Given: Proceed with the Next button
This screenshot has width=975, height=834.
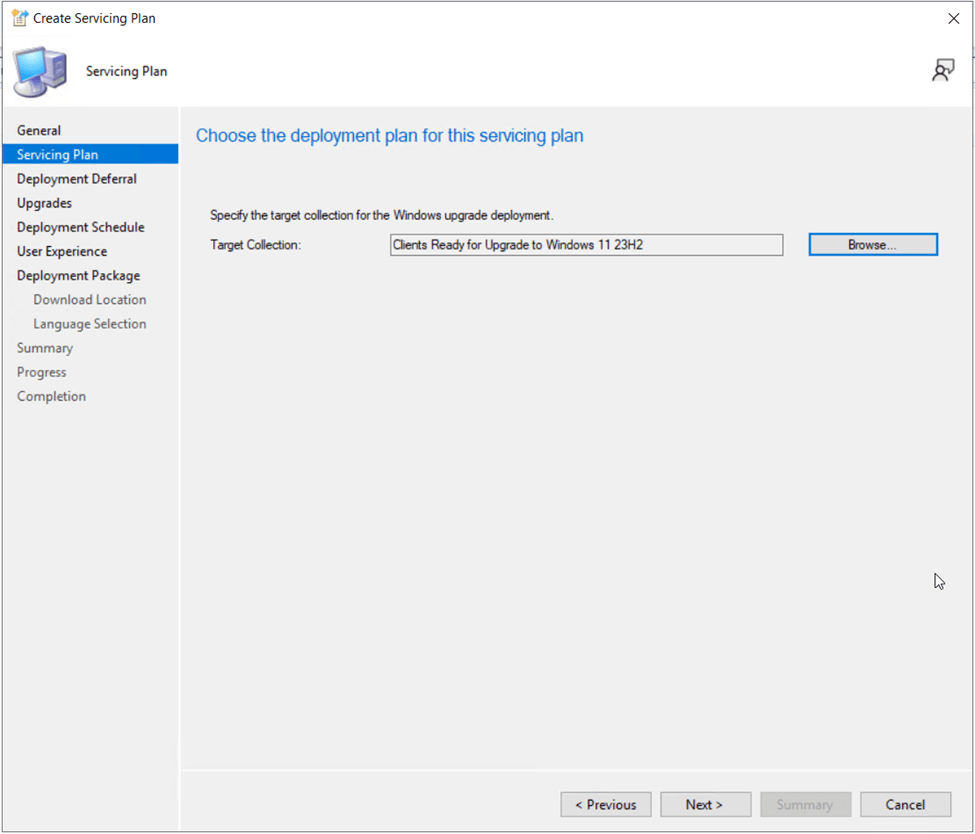Looking at the screenshot, I should (x=705, y=805).
